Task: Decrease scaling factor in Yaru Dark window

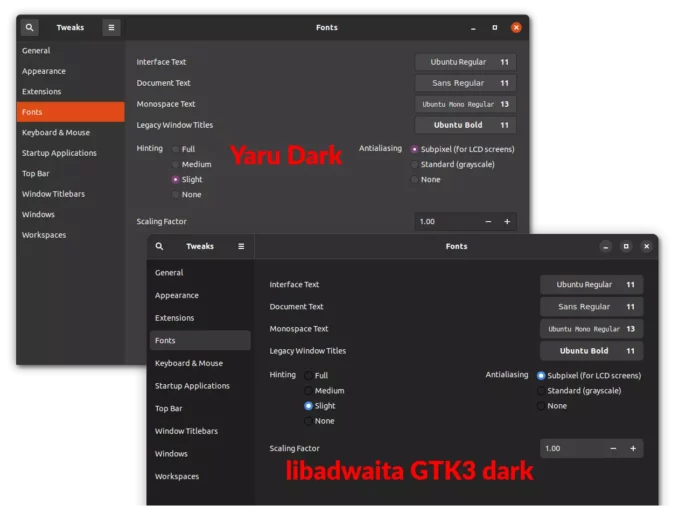Action: coord(488,221)
